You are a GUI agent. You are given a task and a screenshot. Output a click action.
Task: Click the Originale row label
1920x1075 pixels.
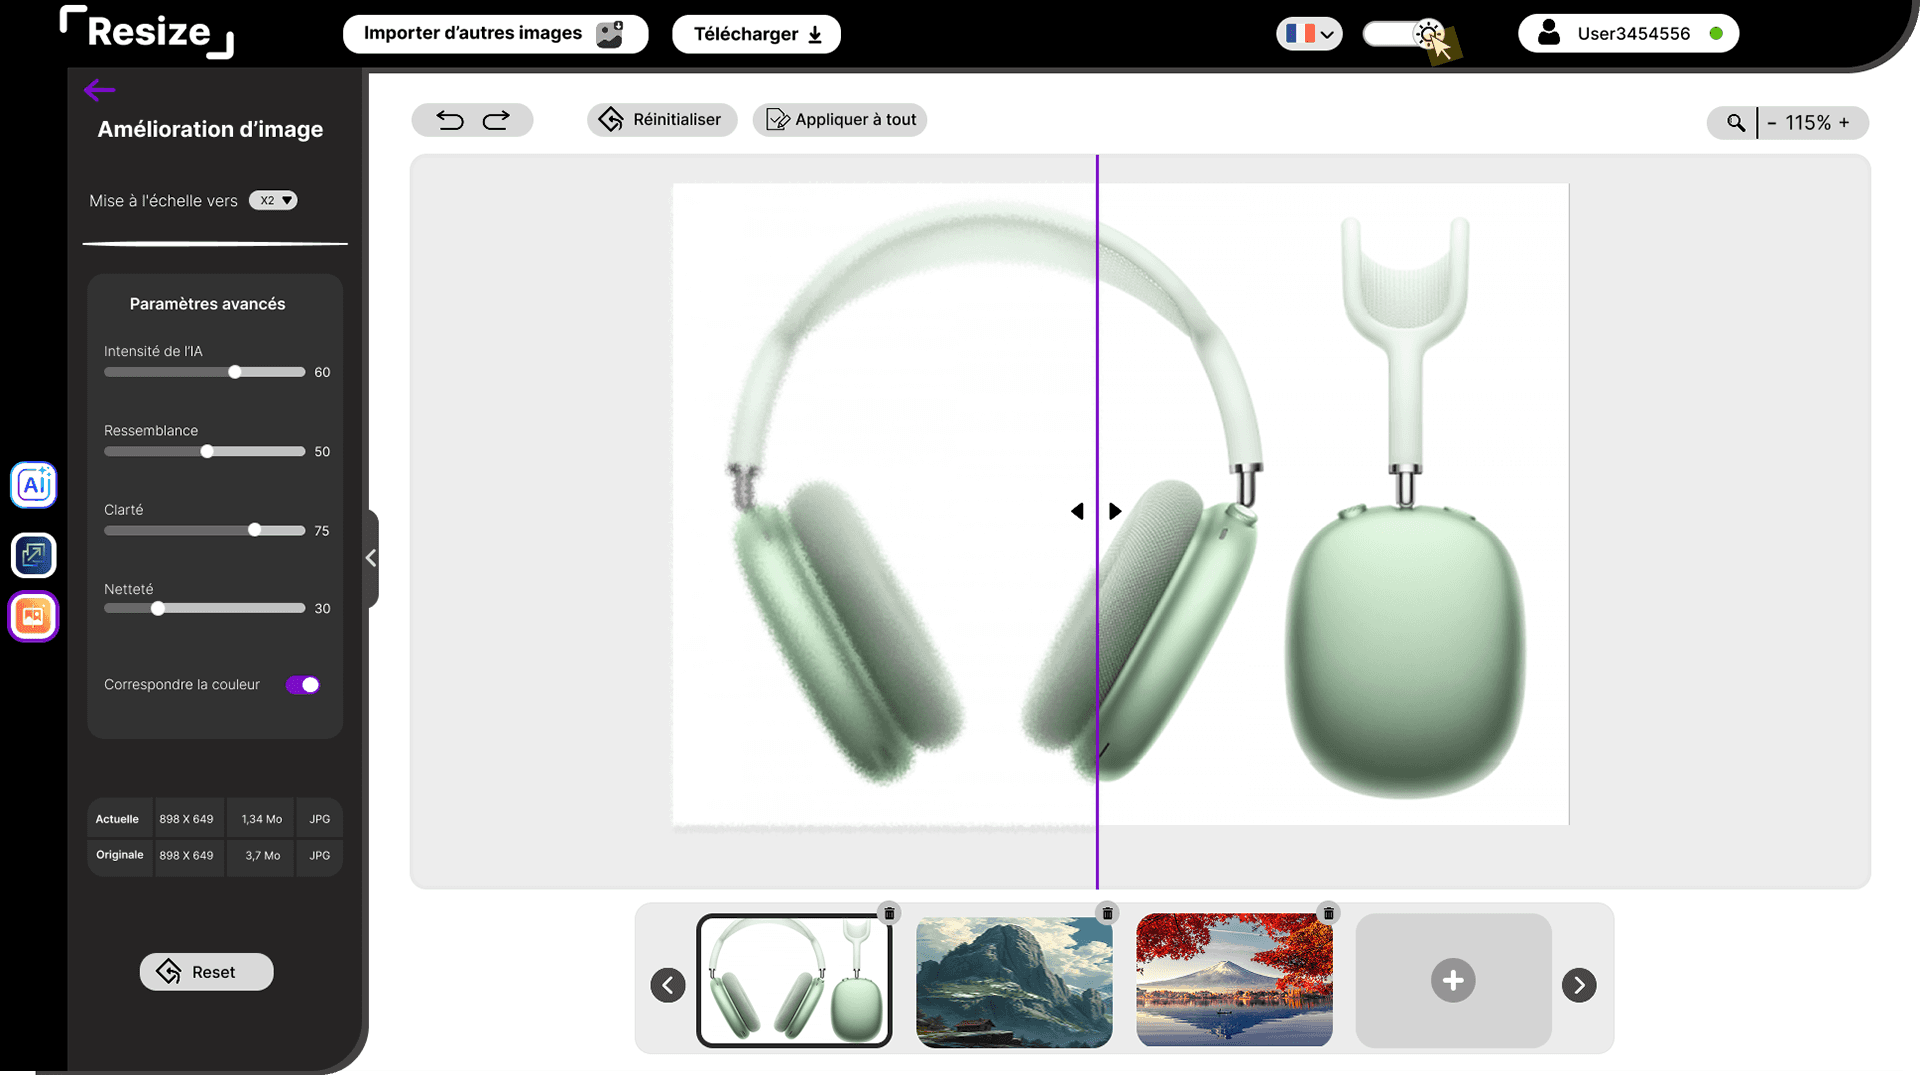click(120, 855)
